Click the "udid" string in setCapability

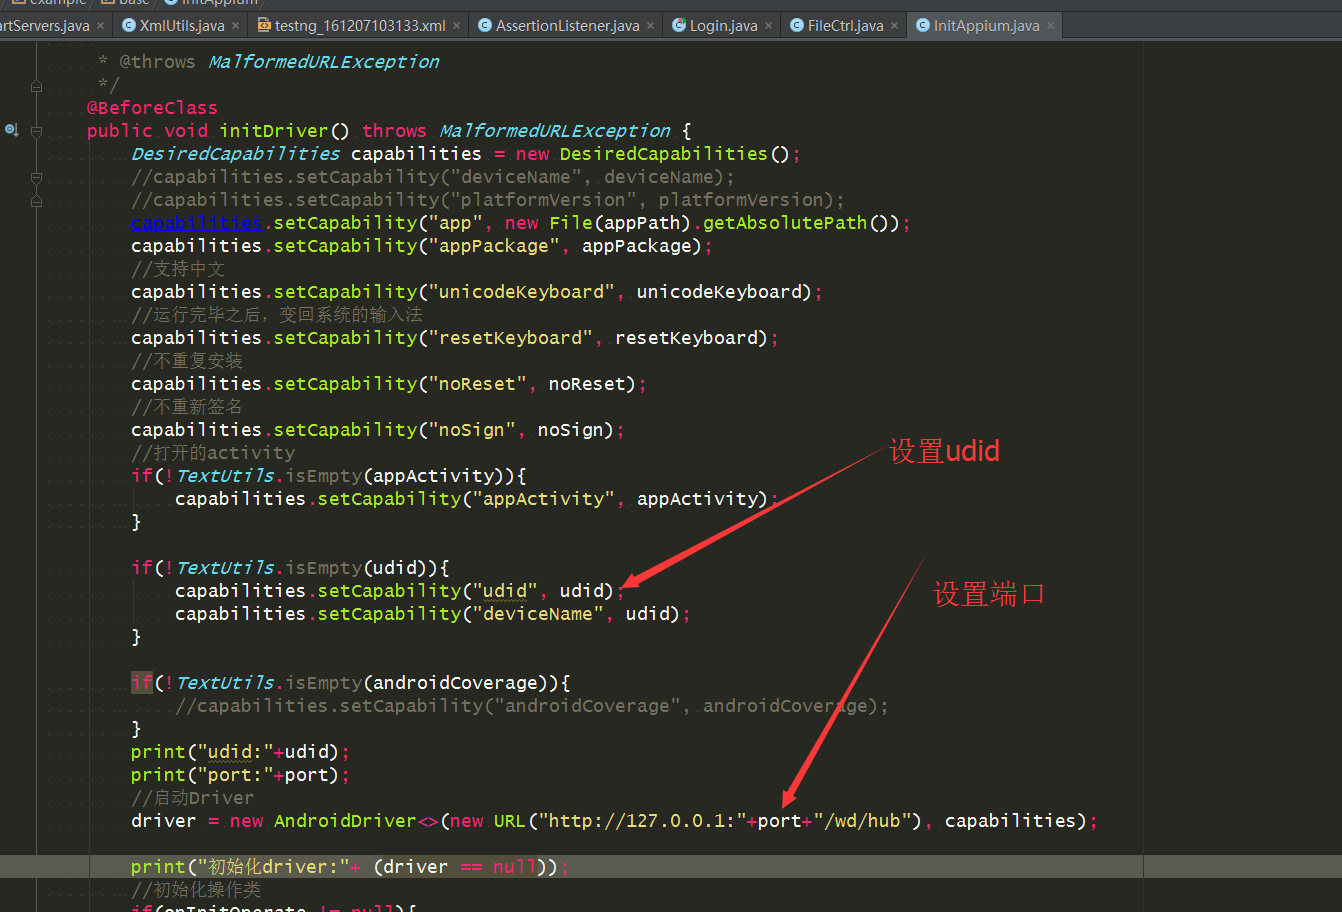click(x=505, y=591)
